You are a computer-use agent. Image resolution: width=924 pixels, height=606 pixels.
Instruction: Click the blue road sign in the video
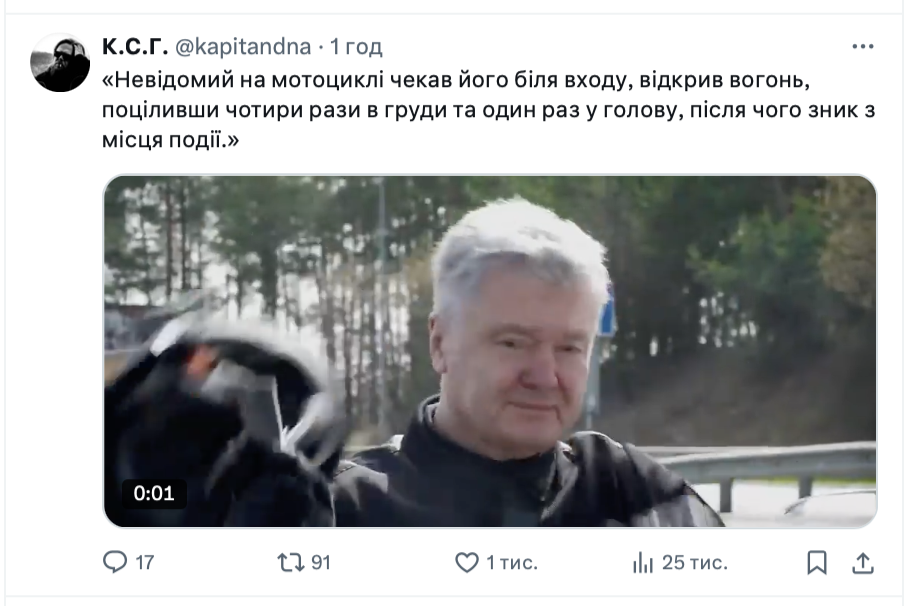[x=607, y=317]
